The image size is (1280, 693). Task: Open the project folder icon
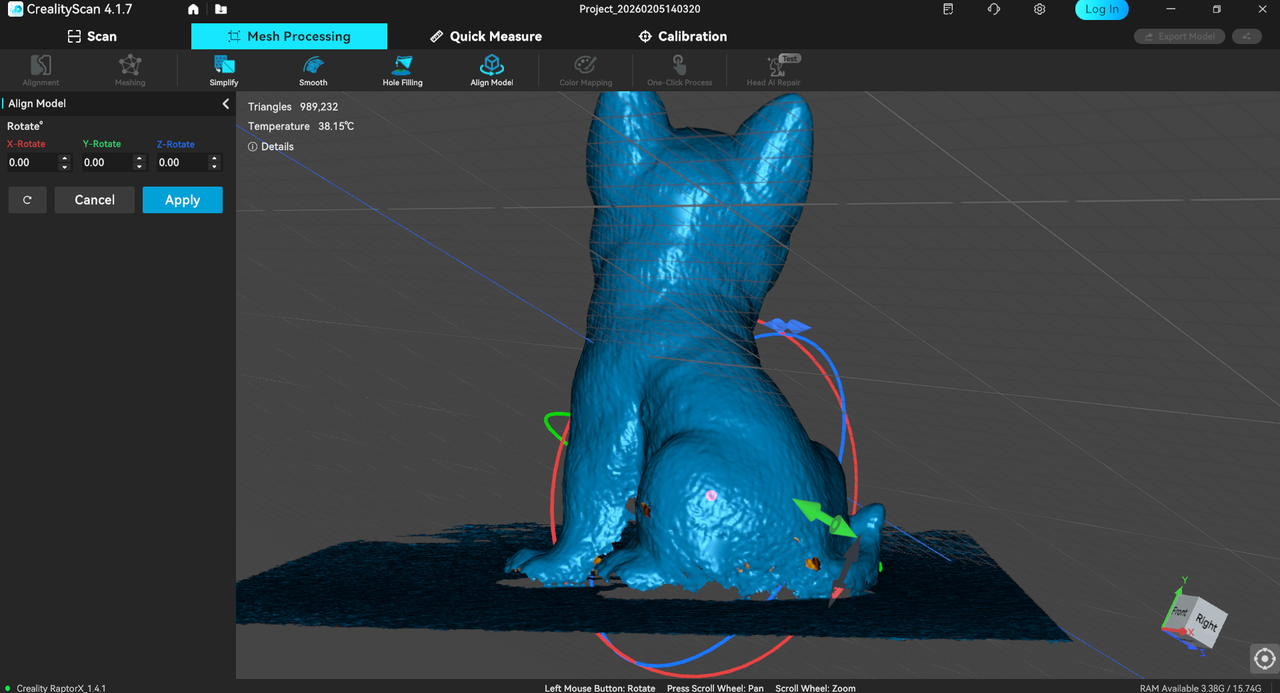click(x=220, y=9)
